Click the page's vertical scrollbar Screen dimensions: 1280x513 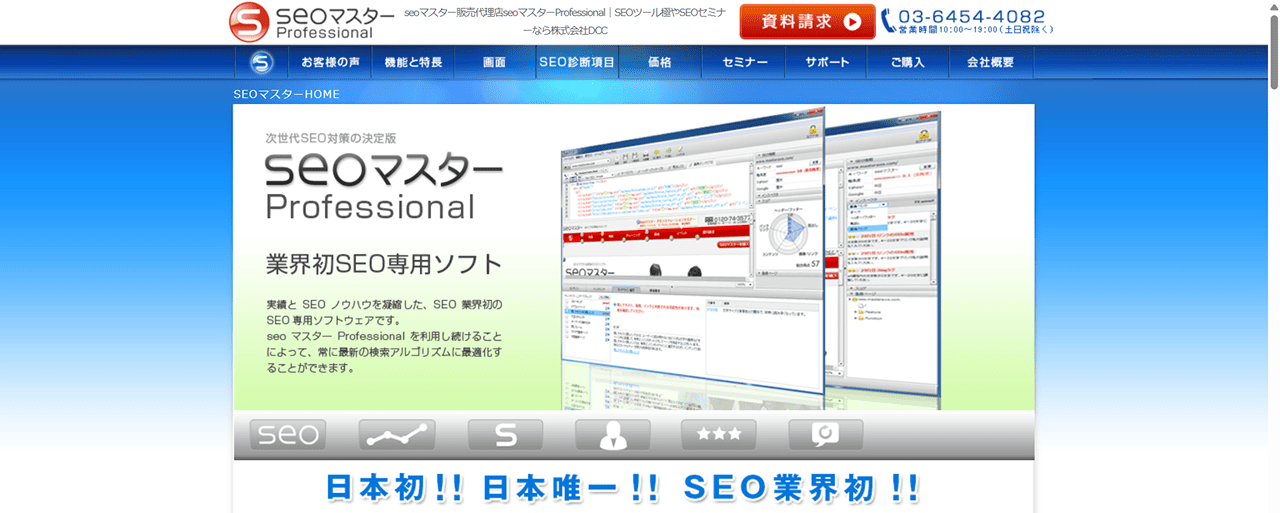click(x=1272, y=250)
